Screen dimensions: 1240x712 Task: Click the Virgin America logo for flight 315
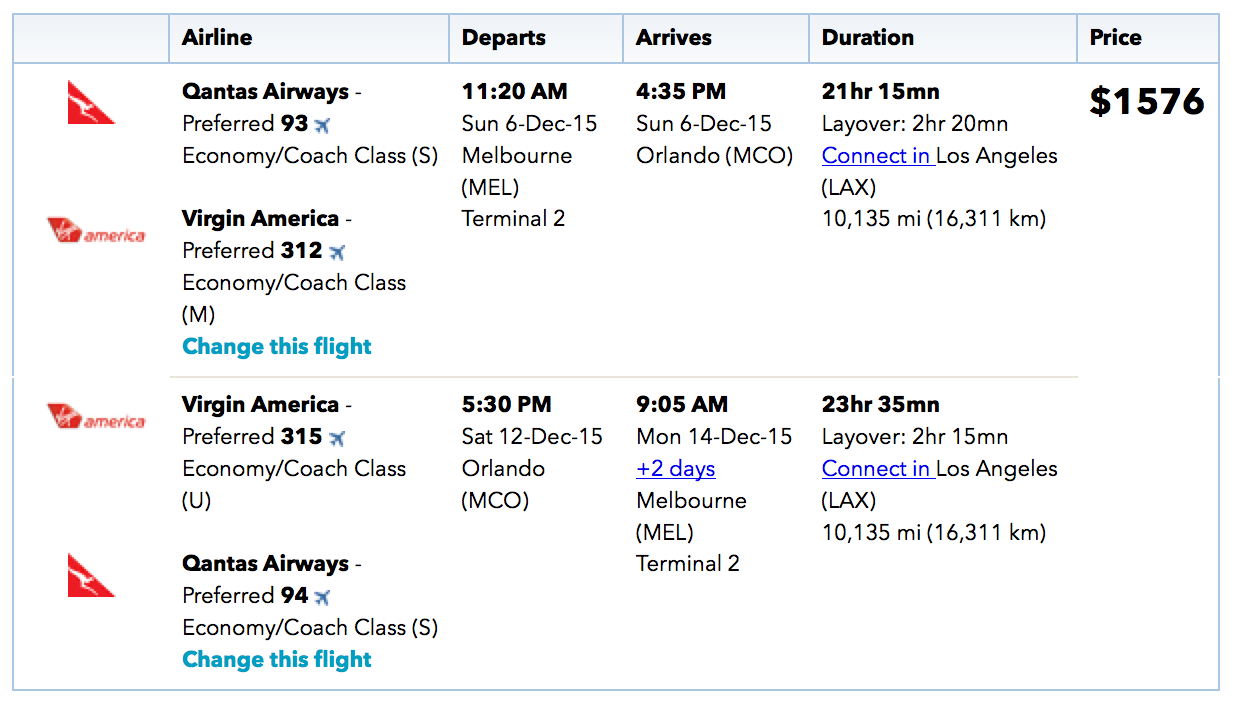tap(96, 416)
